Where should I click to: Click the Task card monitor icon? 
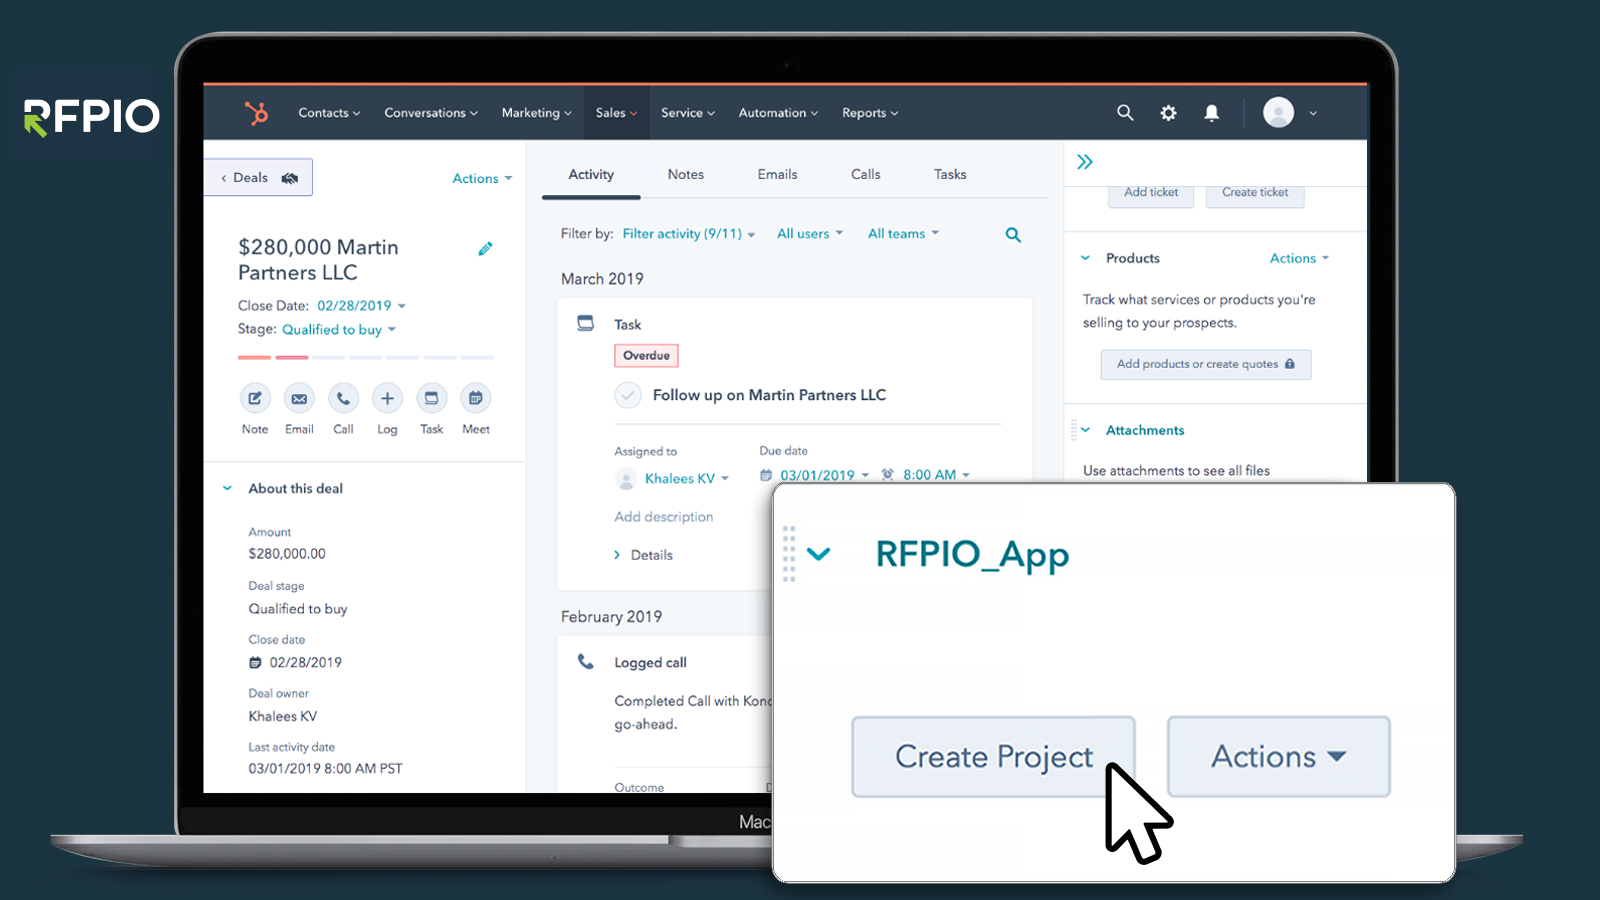(x=586, y=323)
